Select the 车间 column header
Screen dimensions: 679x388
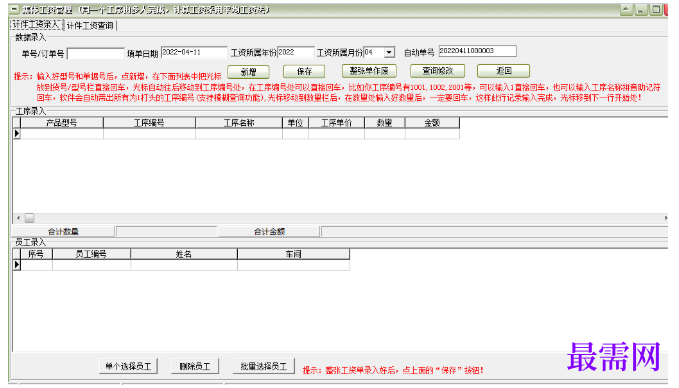[293, 254]
